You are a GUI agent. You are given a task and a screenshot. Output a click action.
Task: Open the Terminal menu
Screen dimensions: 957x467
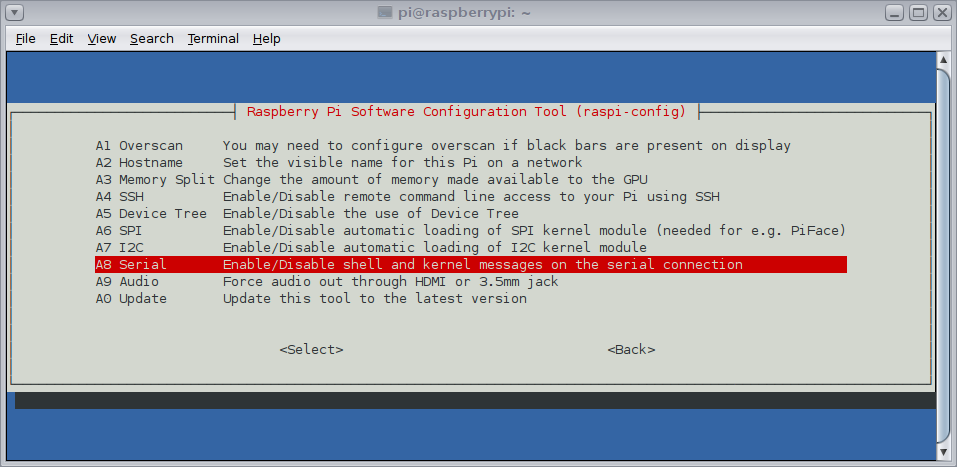point(213,38)
